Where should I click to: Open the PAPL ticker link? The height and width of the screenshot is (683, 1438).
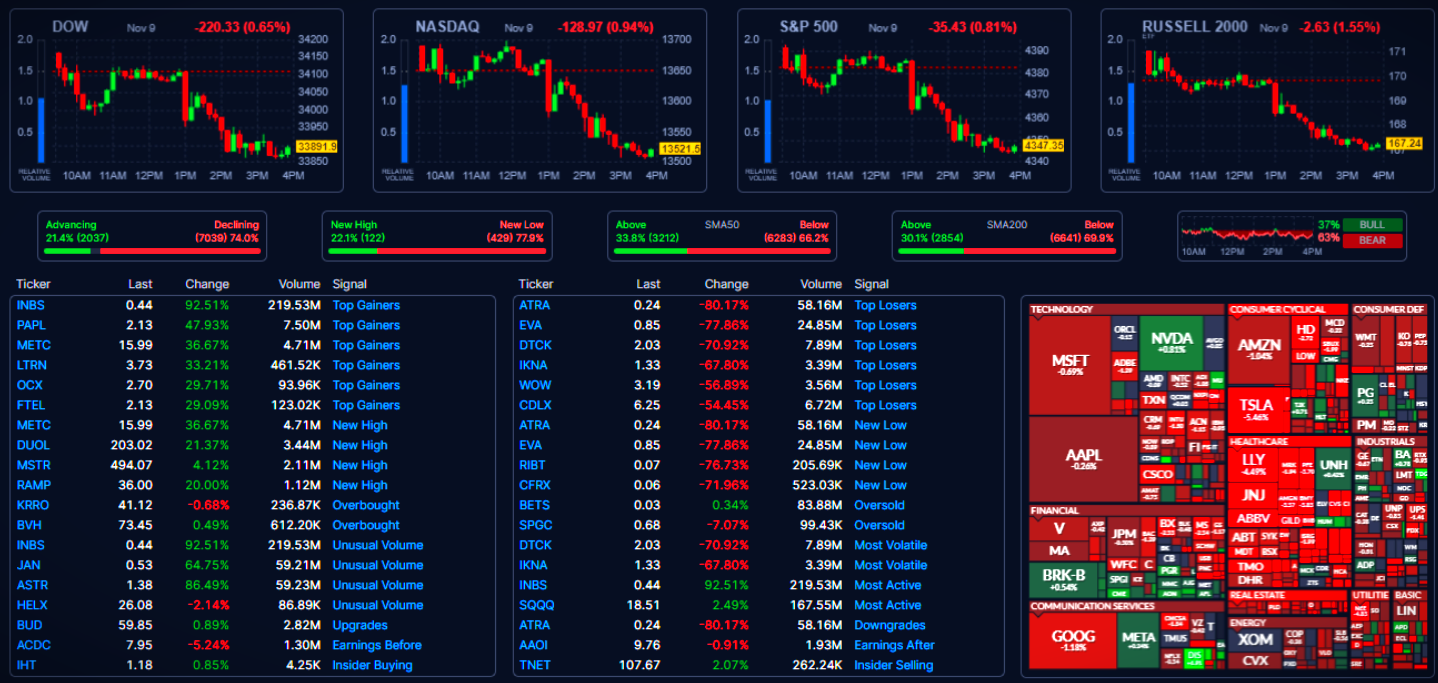click(32, 325)
